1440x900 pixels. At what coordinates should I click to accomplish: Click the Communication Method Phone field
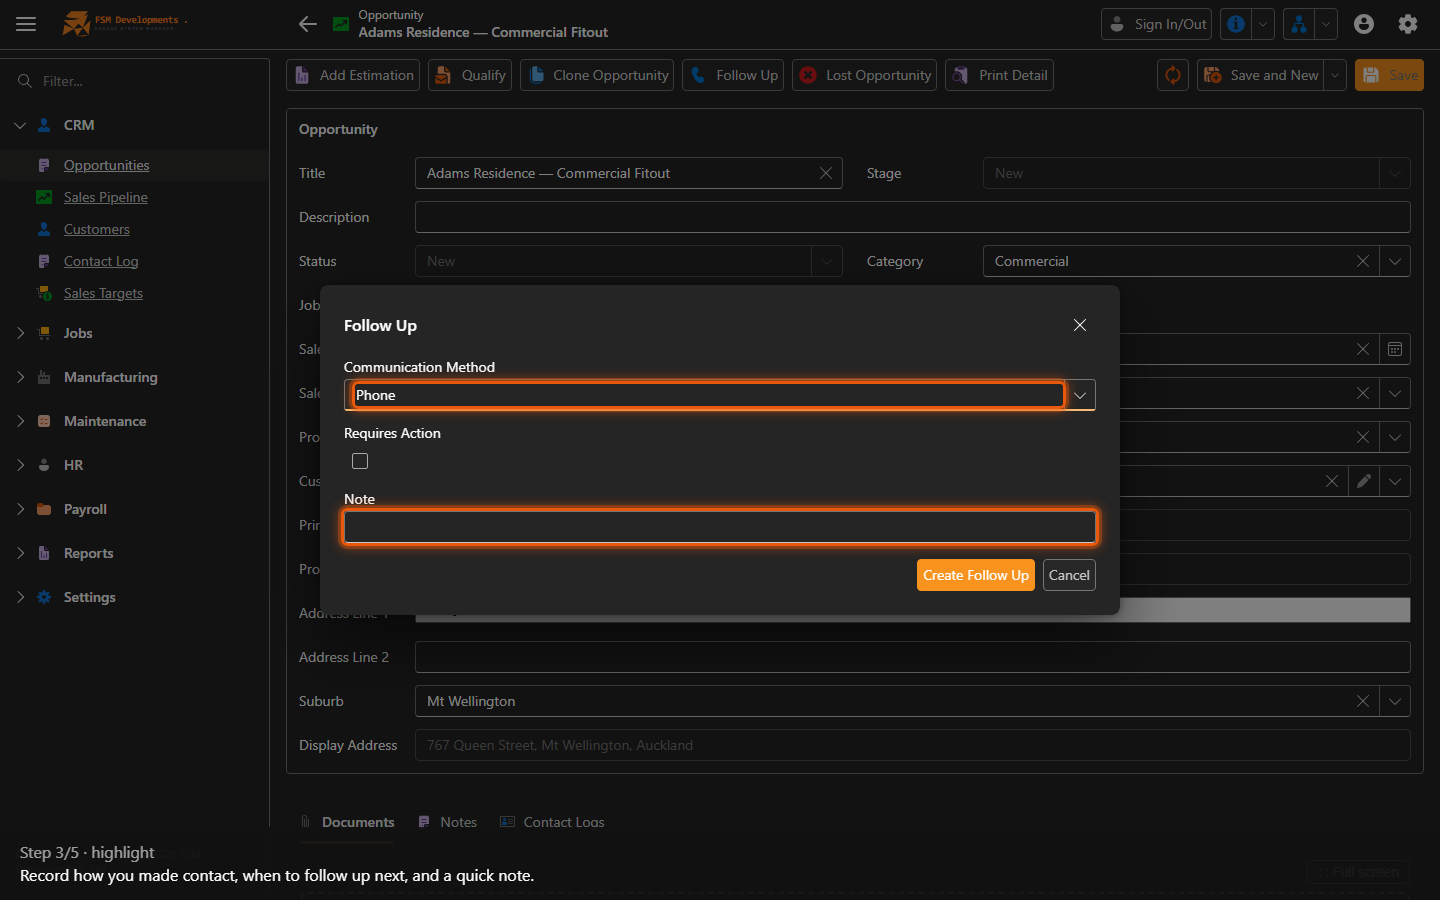[x=708, y=395]
